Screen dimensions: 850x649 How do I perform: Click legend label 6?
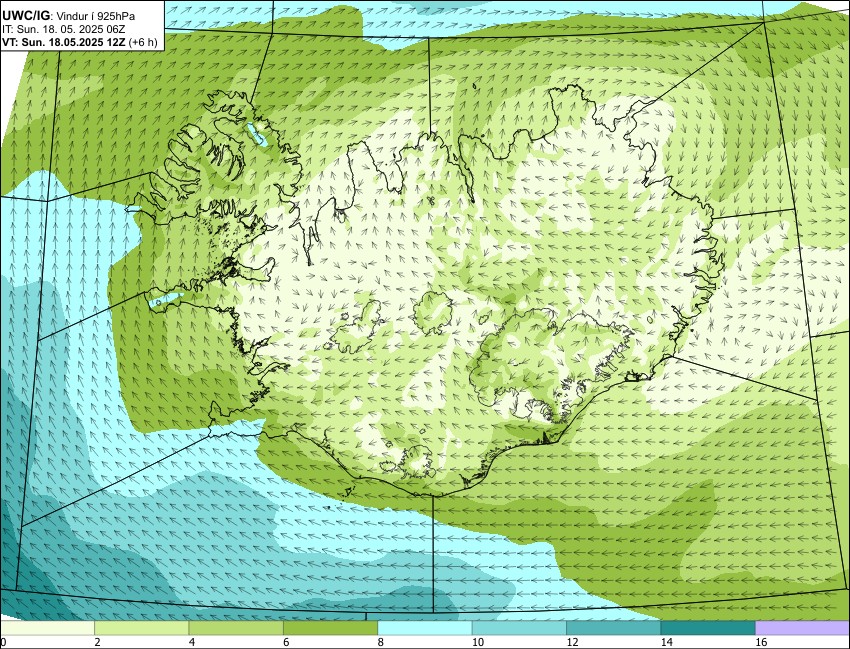(x=286, y=642)
